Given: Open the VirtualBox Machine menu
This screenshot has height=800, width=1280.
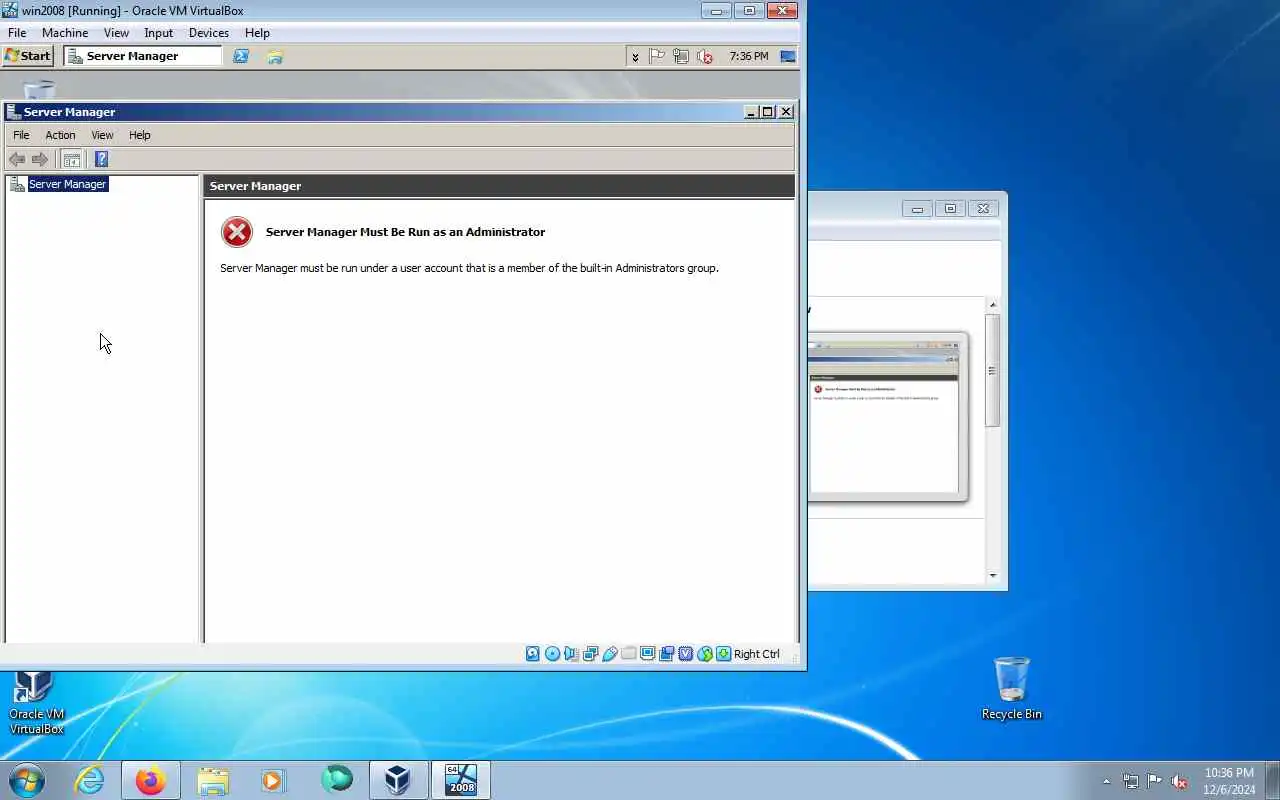Looking at the screenshot, I should [x=65, y=33].
